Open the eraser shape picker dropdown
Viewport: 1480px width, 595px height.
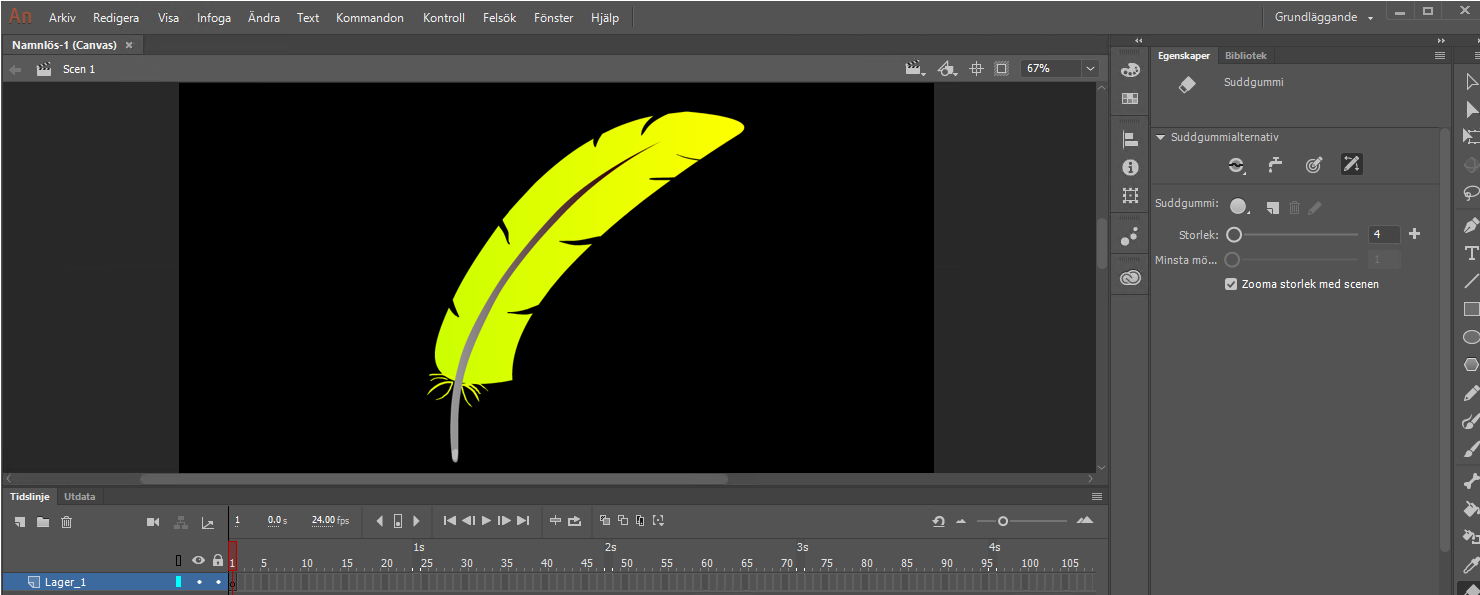click(x=1240, y=207)
